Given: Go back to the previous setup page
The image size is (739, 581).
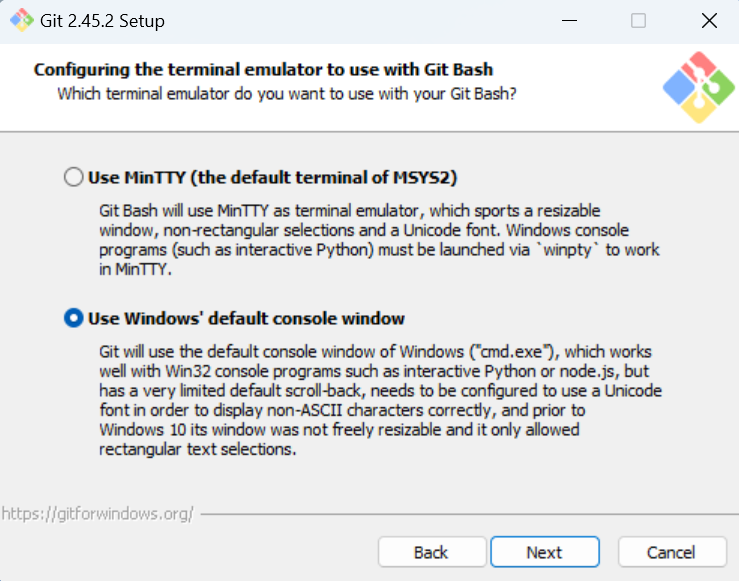Looking at the screenshot, I should (431, 552).
